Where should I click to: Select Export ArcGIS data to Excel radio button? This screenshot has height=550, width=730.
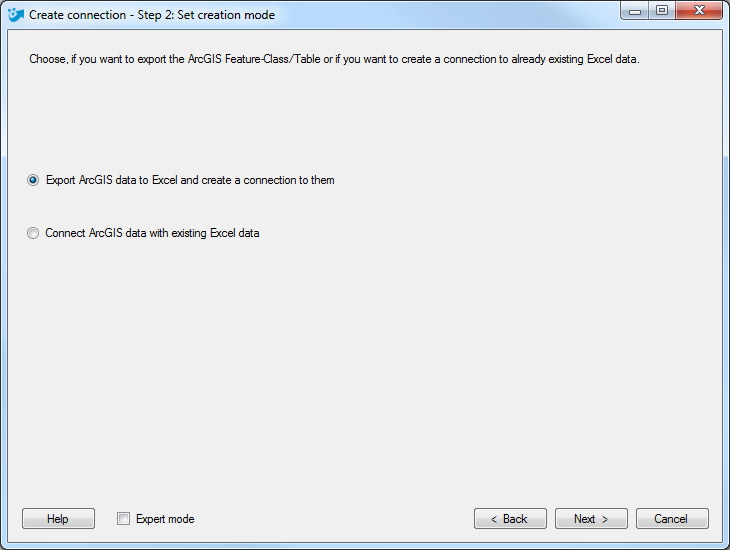coord(33,180)
